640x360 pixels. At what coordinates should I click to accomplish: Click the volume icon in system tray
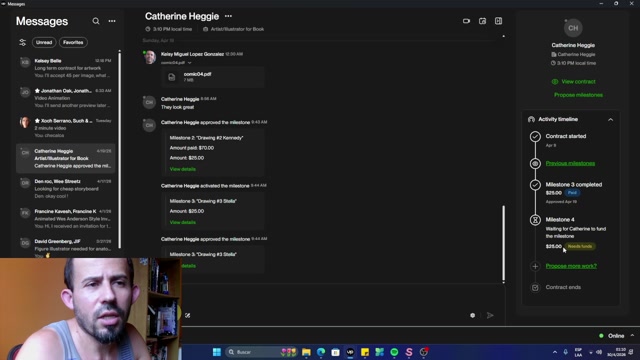[x=599, y=352]
